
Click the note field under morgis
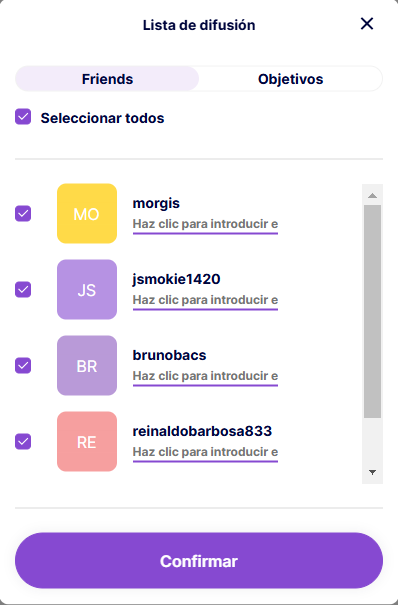pyautogui.click(x=205, y=224)
